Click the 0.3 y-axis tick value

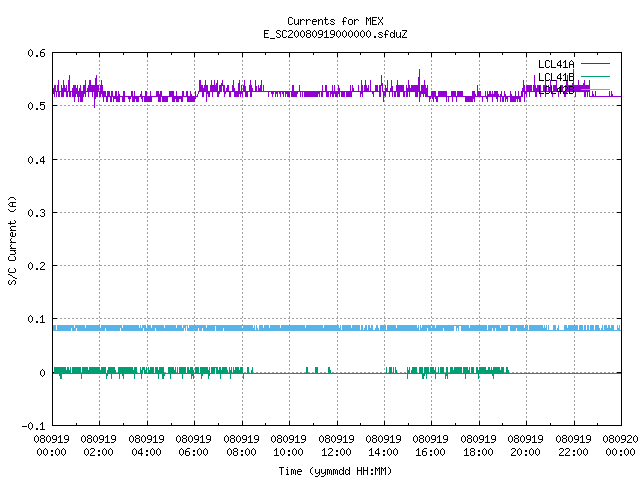point(36,213)
